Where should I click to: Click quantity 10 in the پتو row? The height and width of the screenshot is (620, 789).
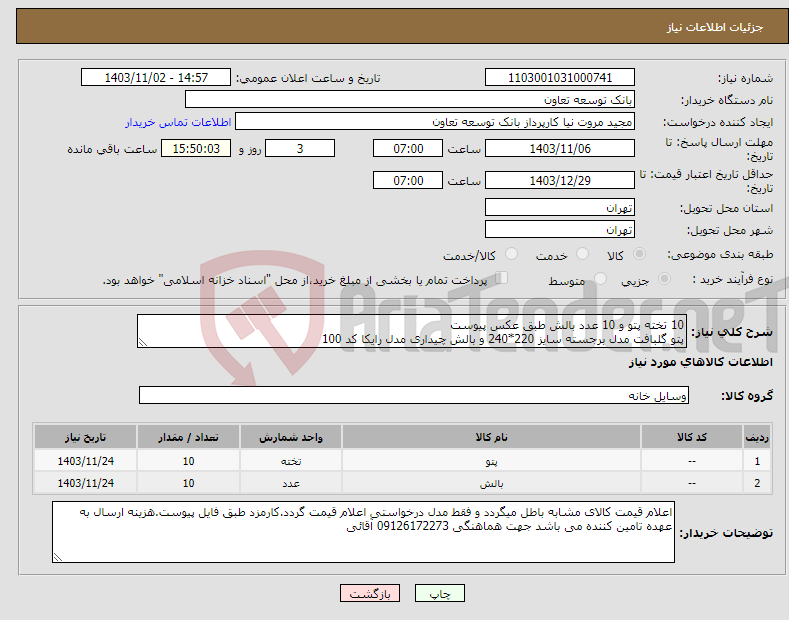click(x=188, y=461)
